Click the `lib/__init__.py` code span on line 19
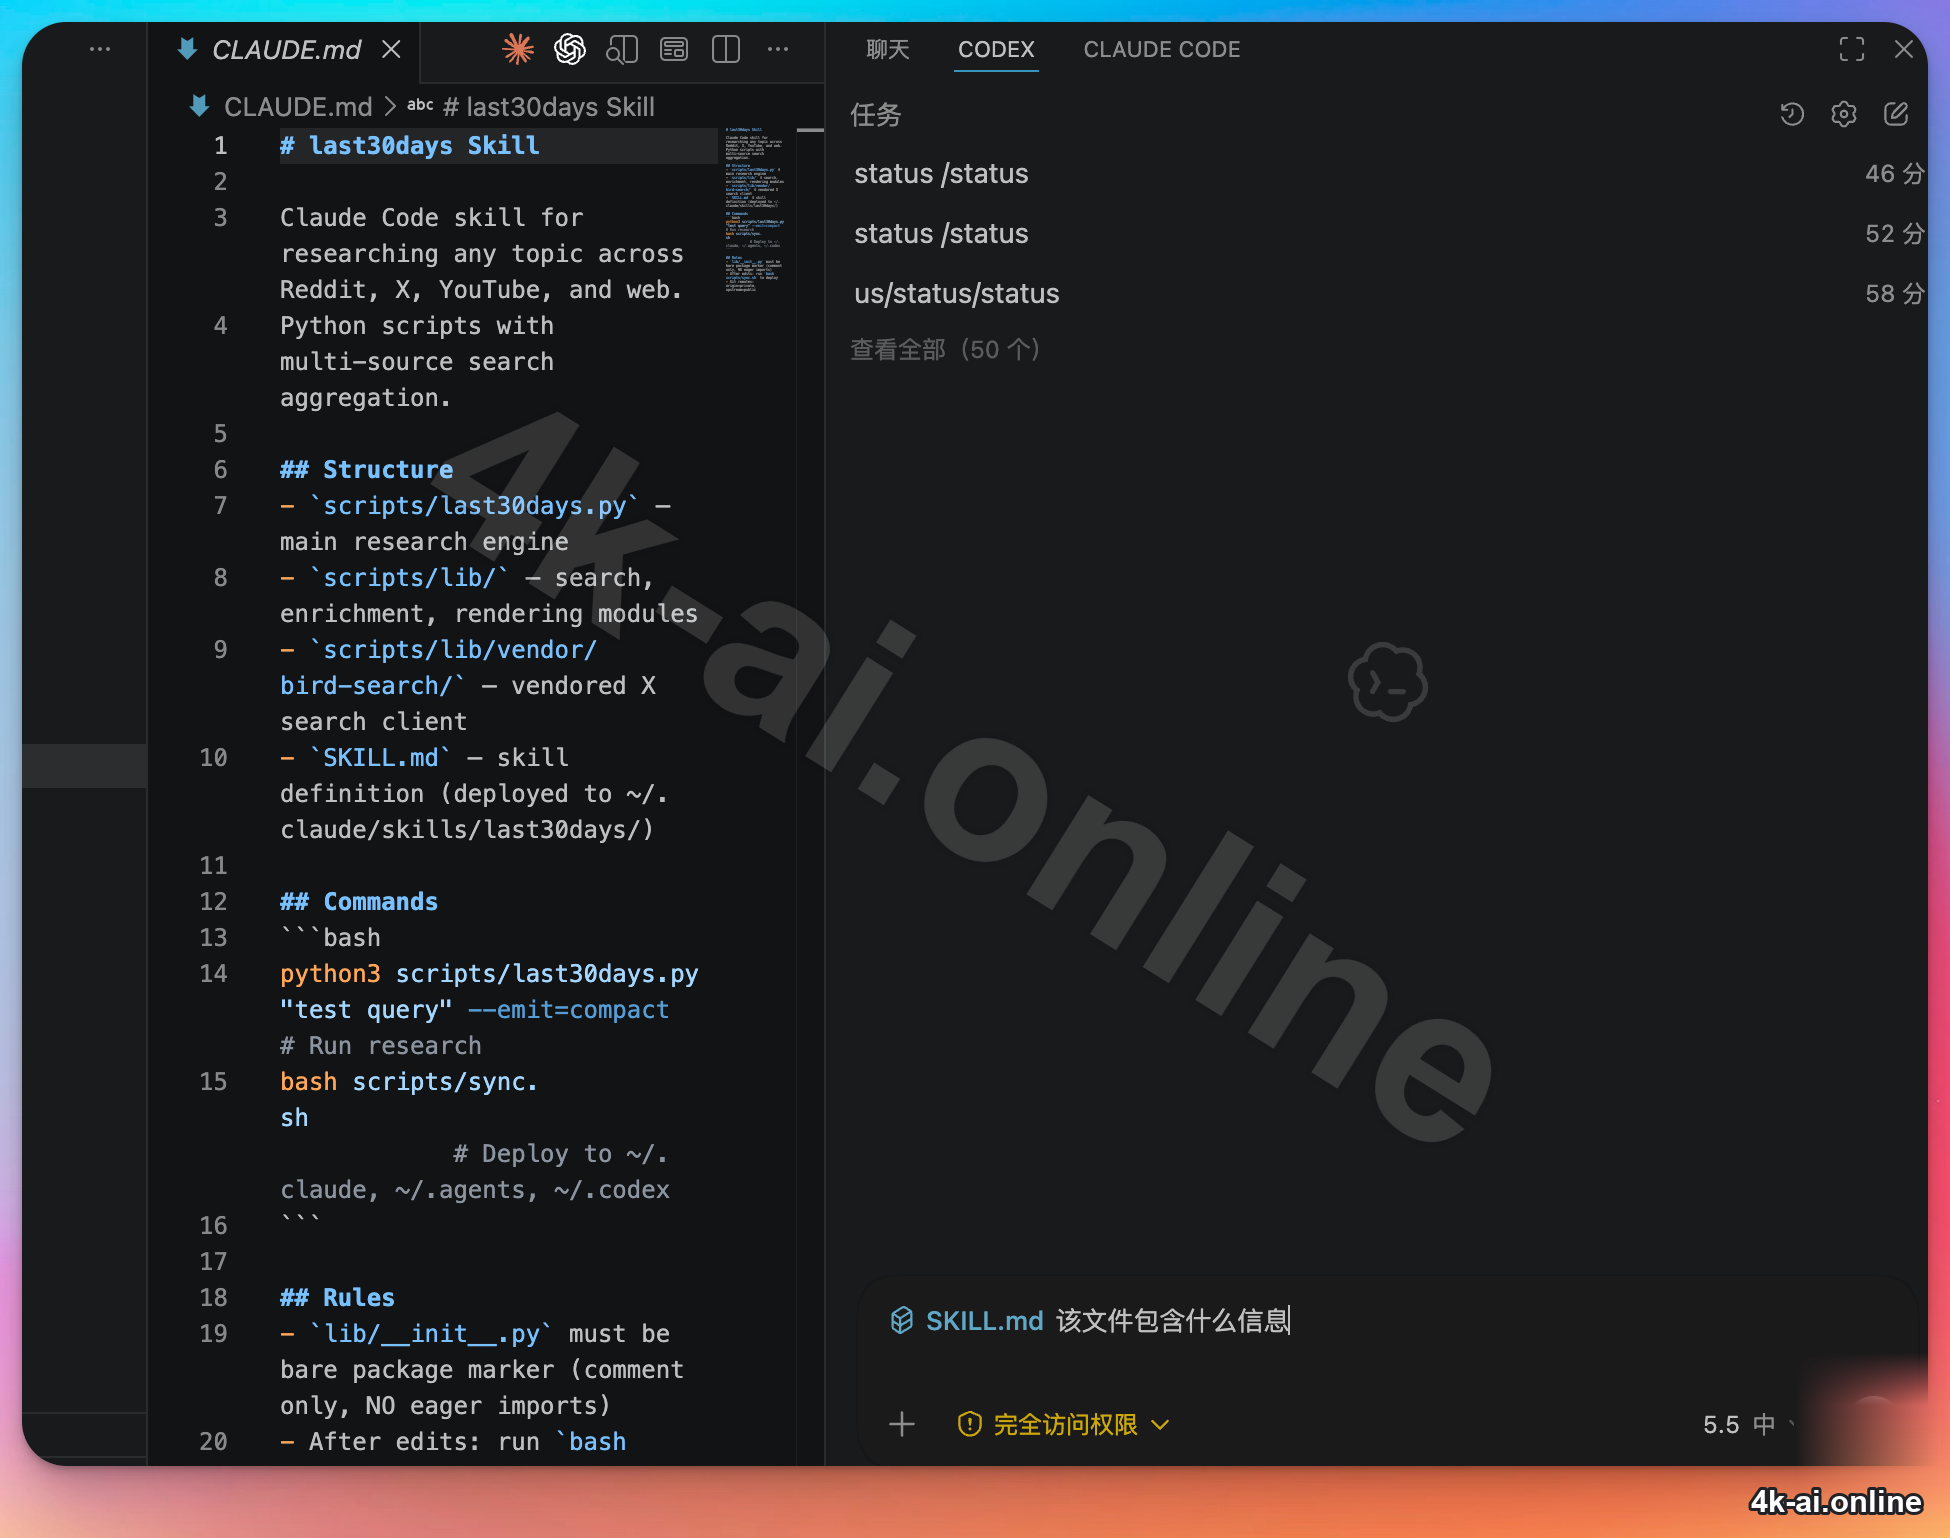The image size is (1950, 1538). point(431,1334)
